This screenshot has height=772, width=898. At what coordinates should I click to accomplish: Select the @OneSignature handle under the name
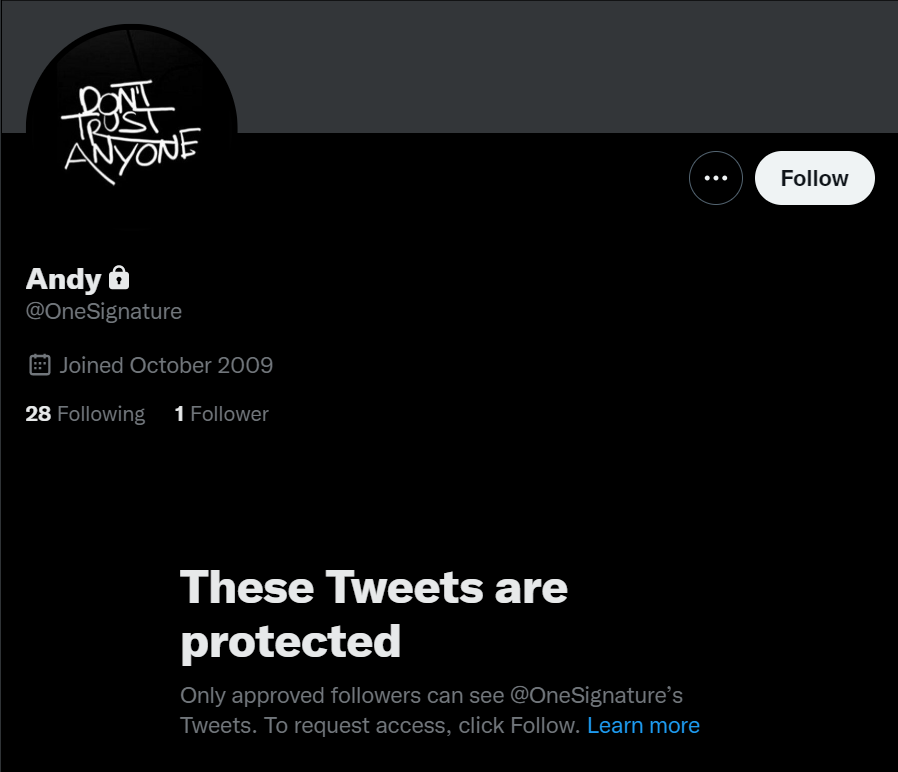(104, 311)
